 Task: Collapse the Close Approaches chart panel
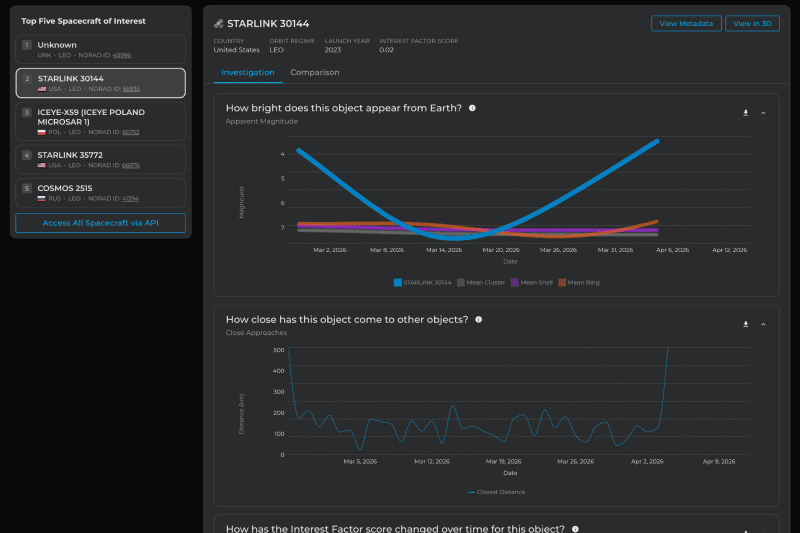pos(763,324)
